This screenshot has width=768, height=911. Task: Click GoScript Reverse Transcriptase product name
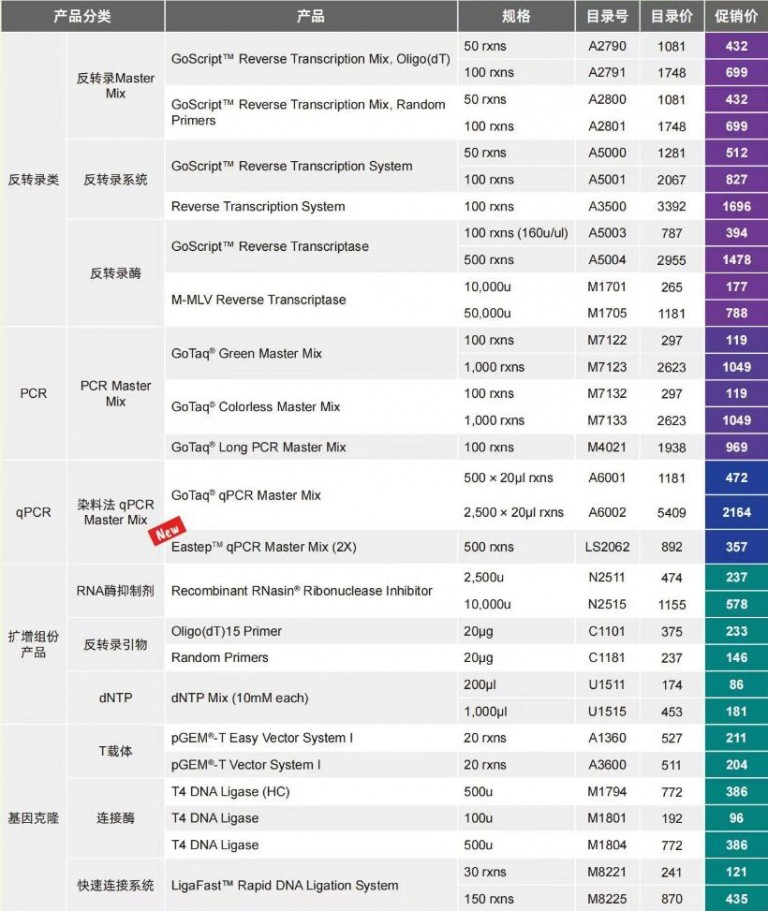coord(270,246)
